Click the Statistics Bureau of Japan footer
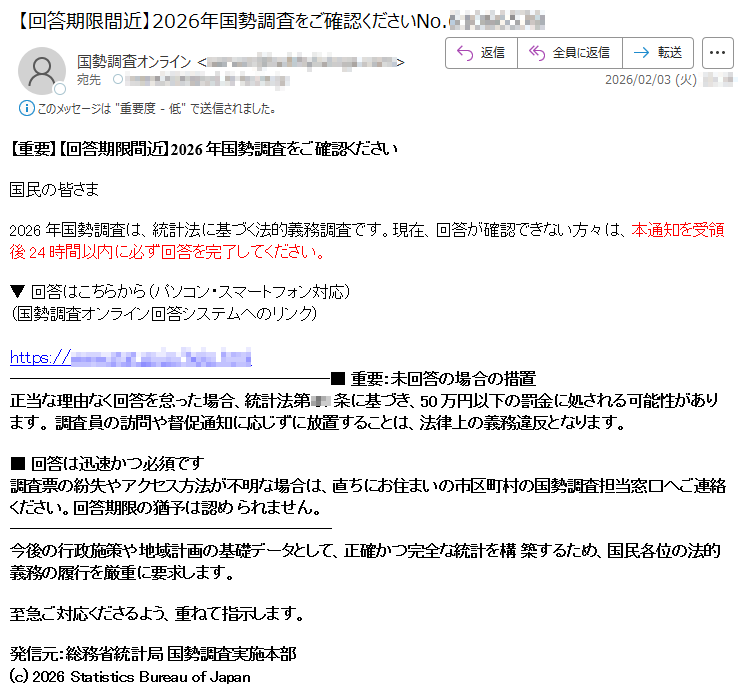 coord(130,676)
